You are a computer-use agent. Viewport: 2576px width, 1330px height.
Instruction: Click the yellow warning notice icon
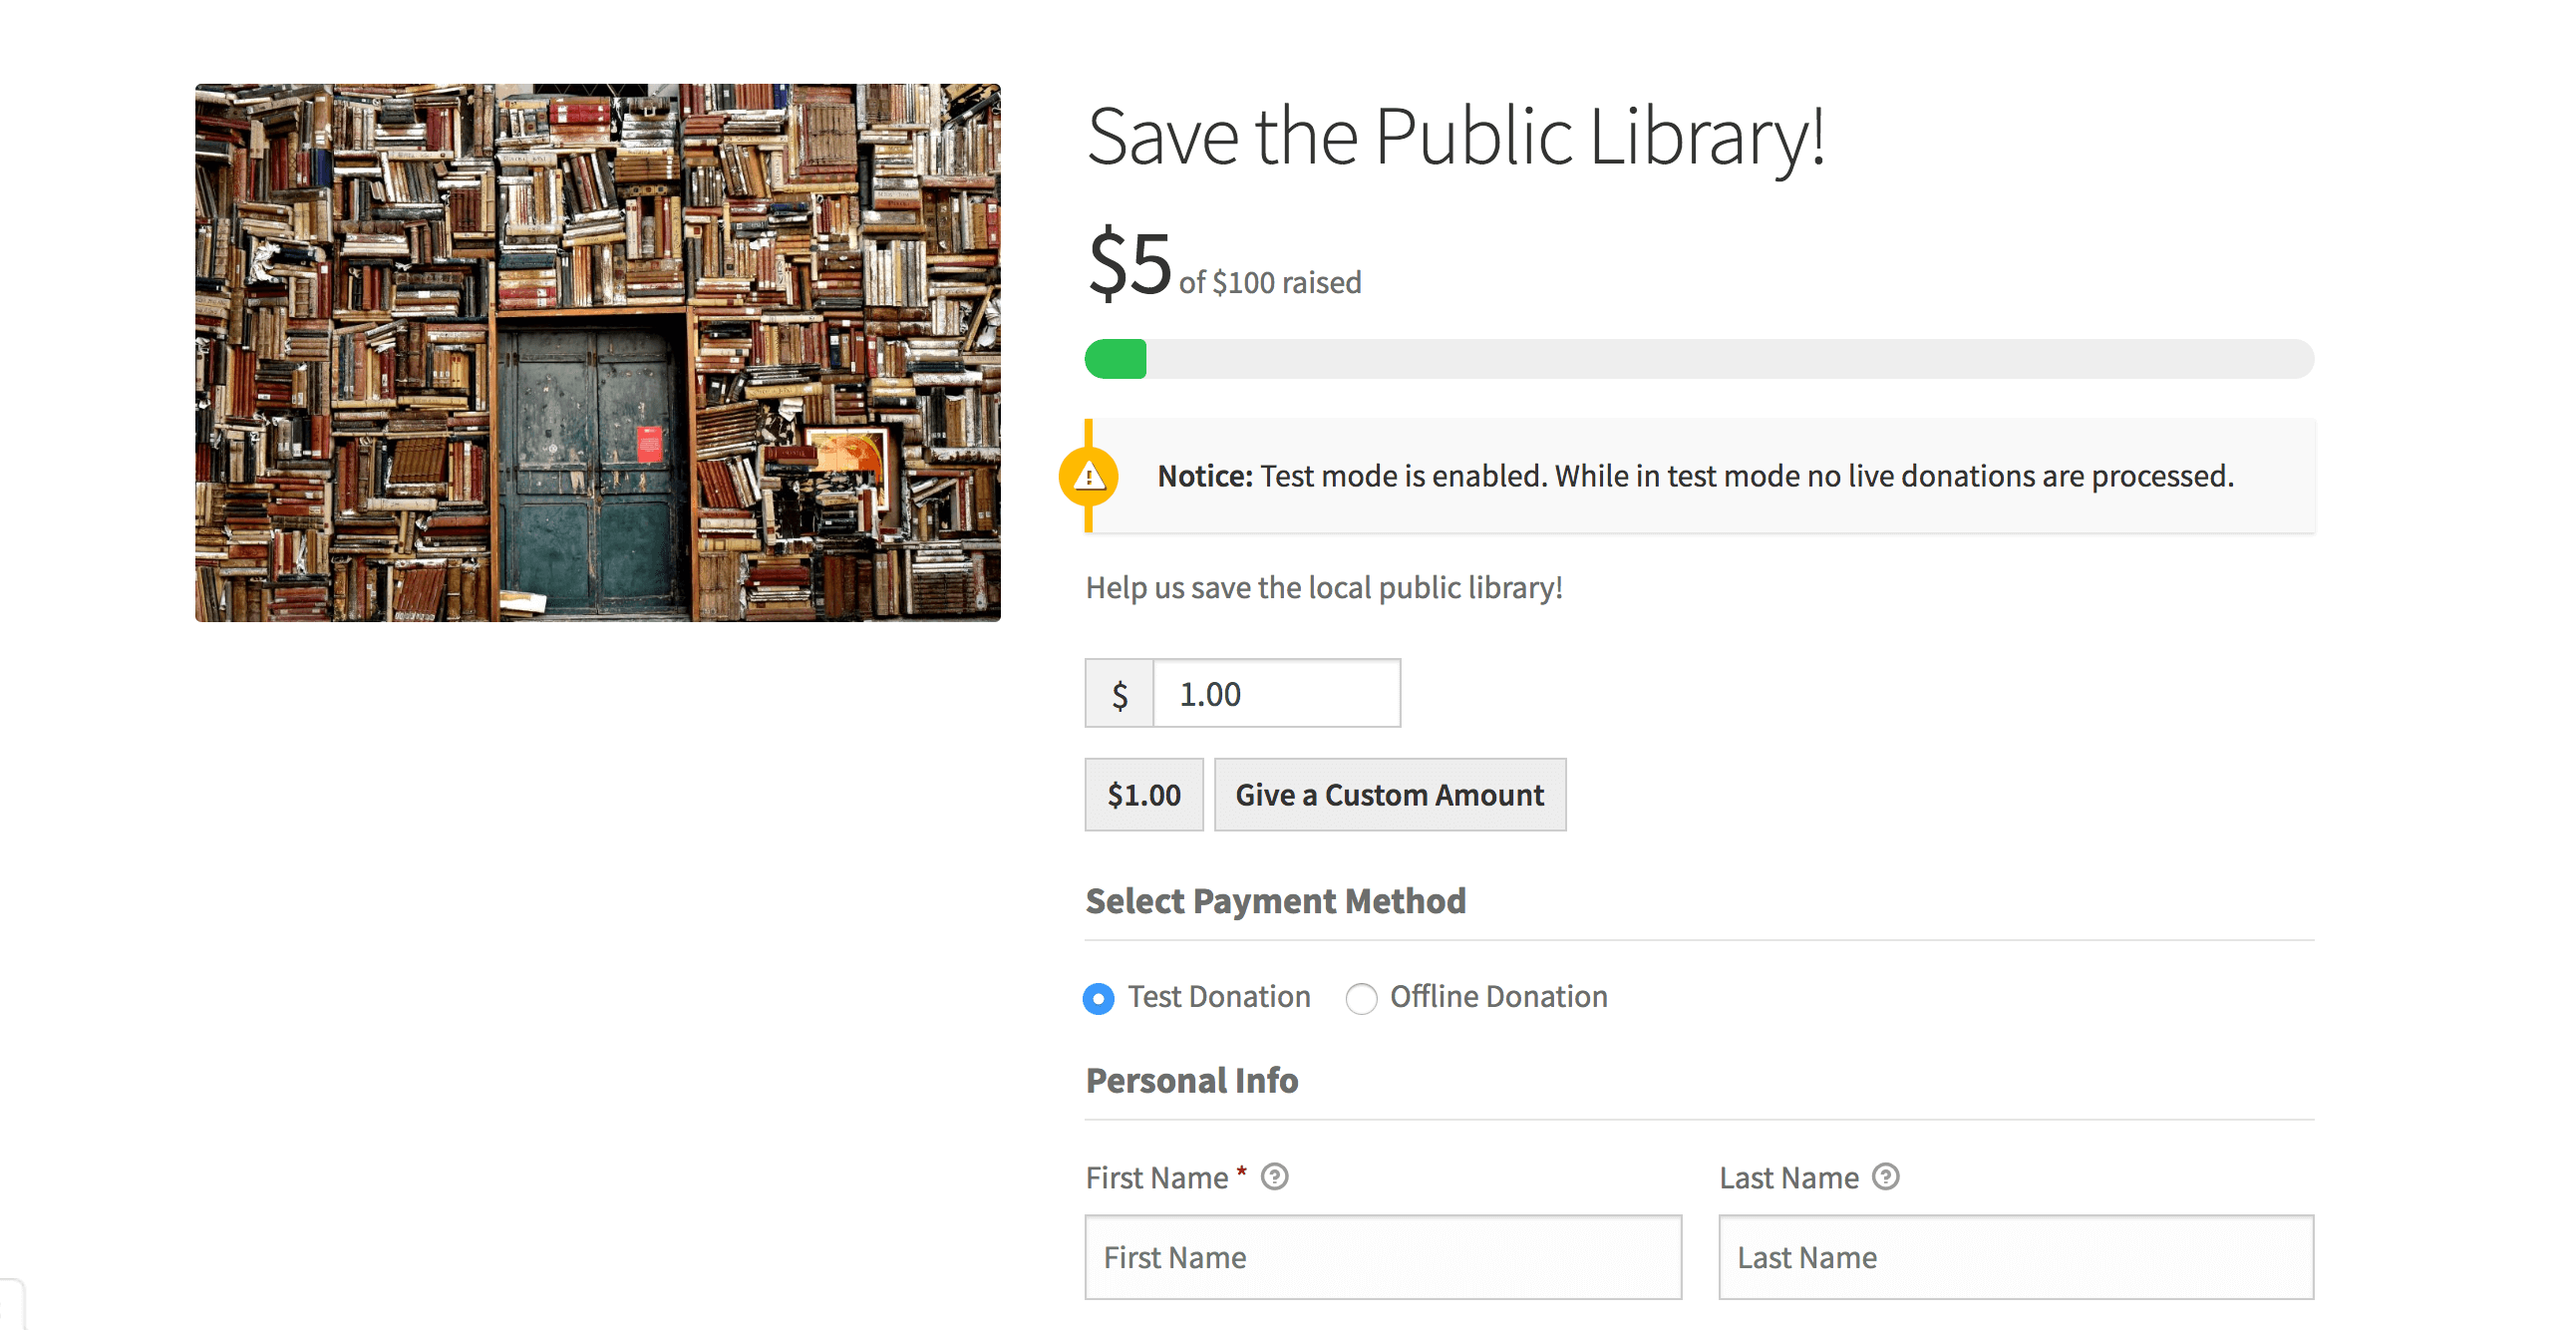[x=1089, y=477]
